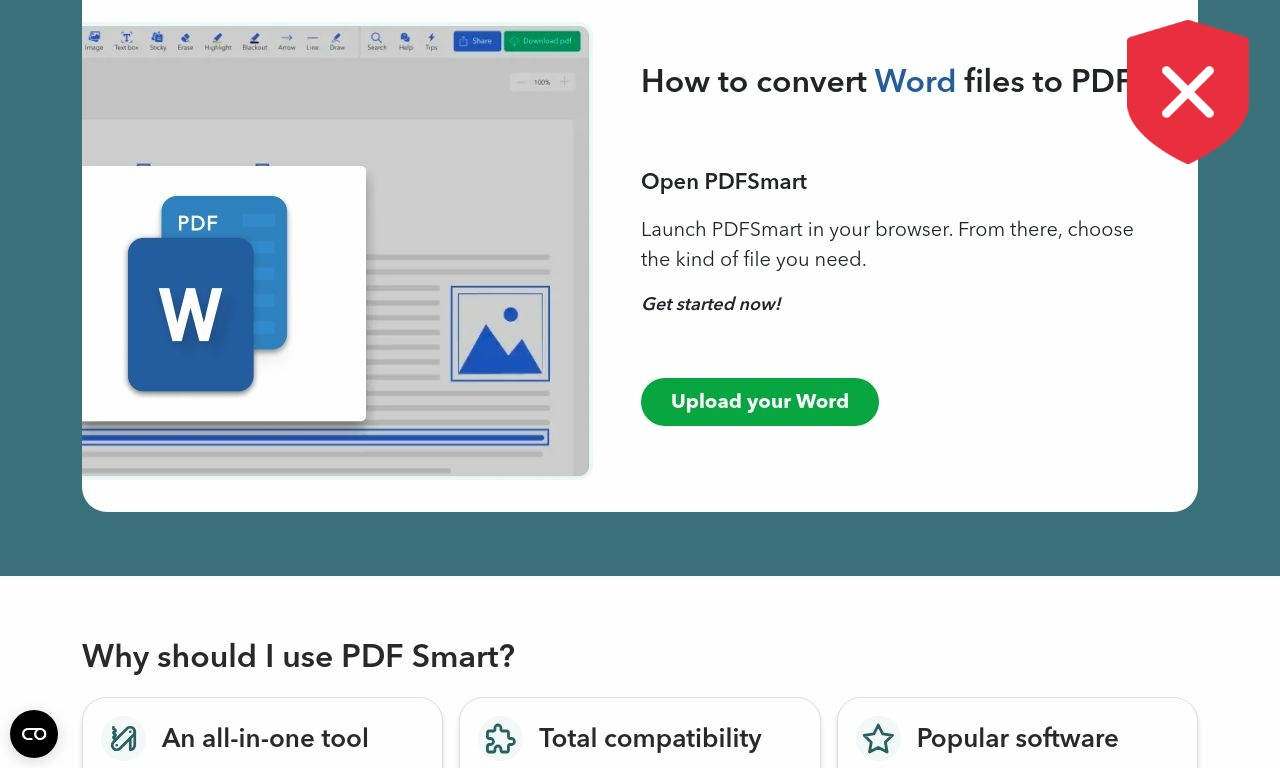Click the Get started now! text

click(711, 304)
